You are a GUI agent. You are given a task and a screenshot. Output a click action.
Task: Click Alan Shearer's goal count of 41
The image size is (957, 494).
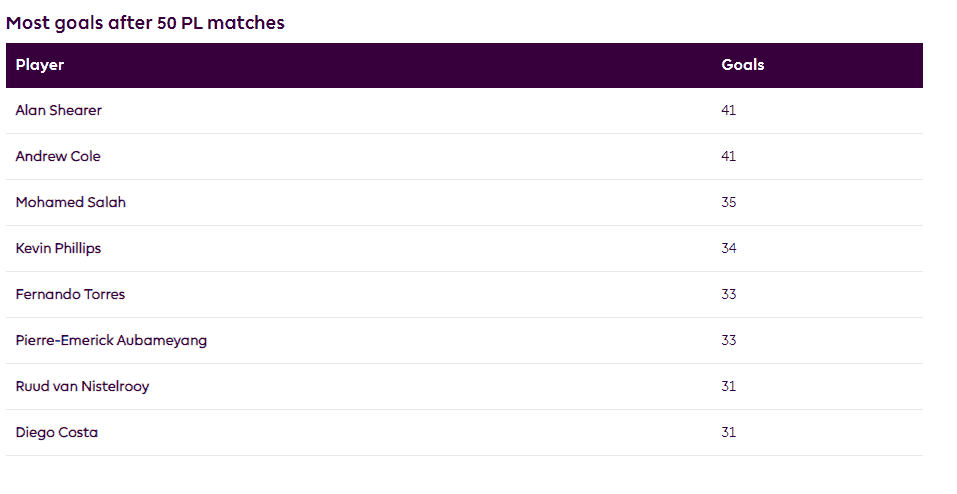tap(728, 110)
